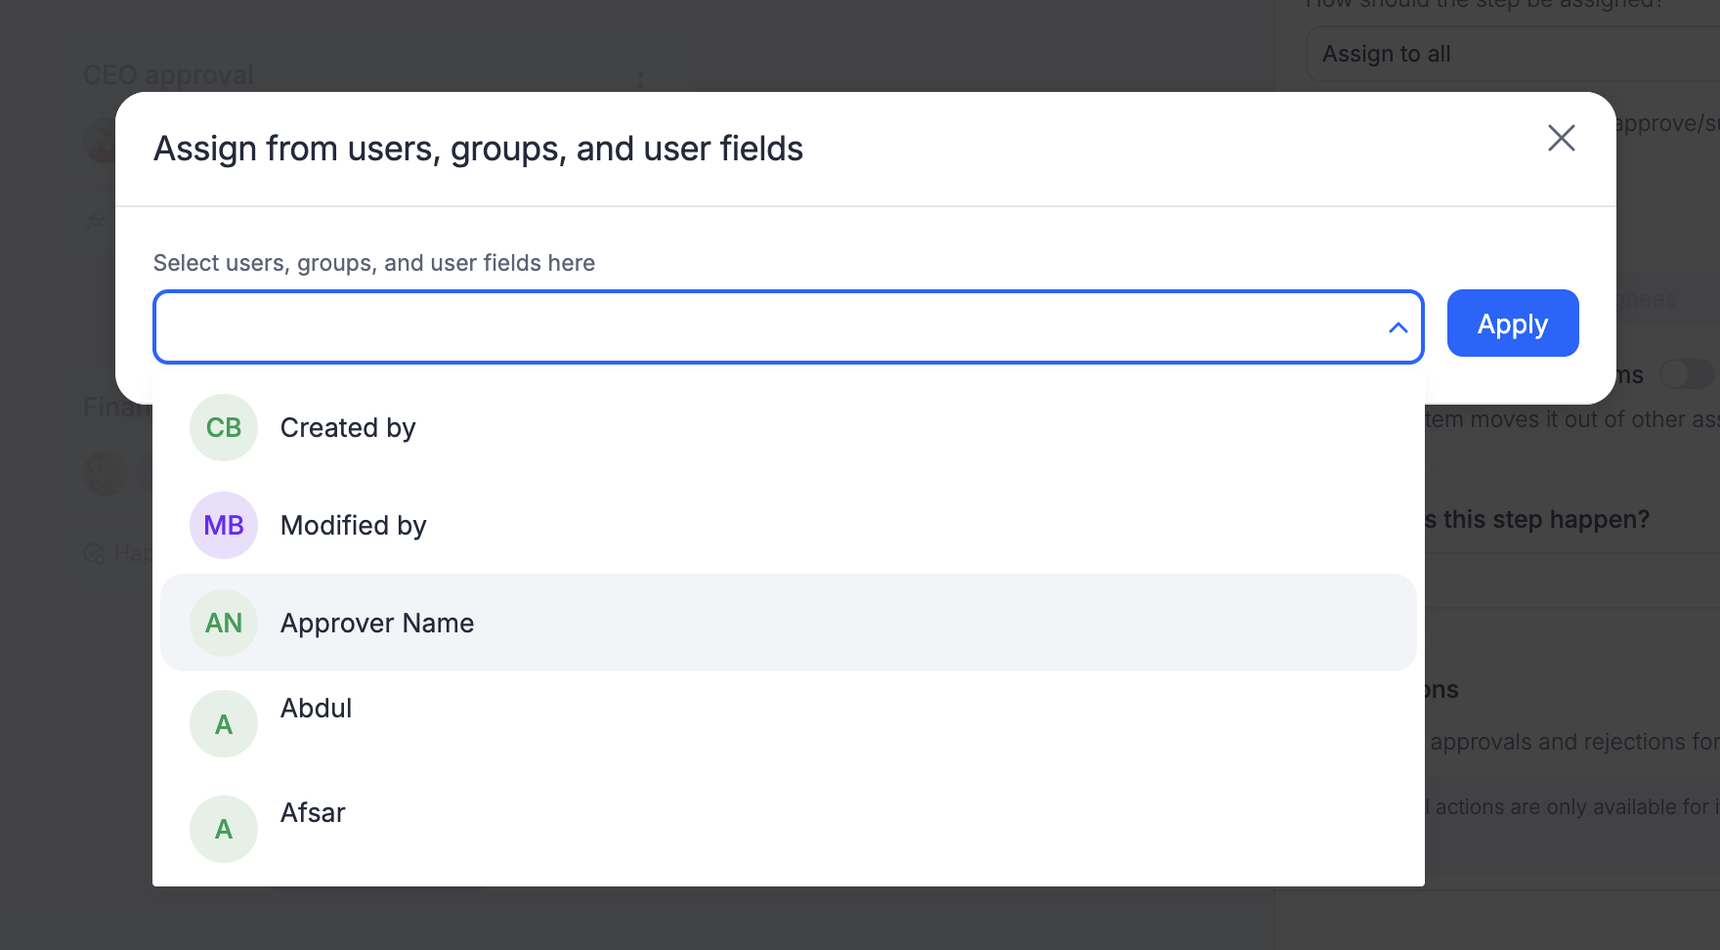The height and width of the screenshot is (950, 1720).
Task: Select the "Created by" option text
Action: coord(348,428)
